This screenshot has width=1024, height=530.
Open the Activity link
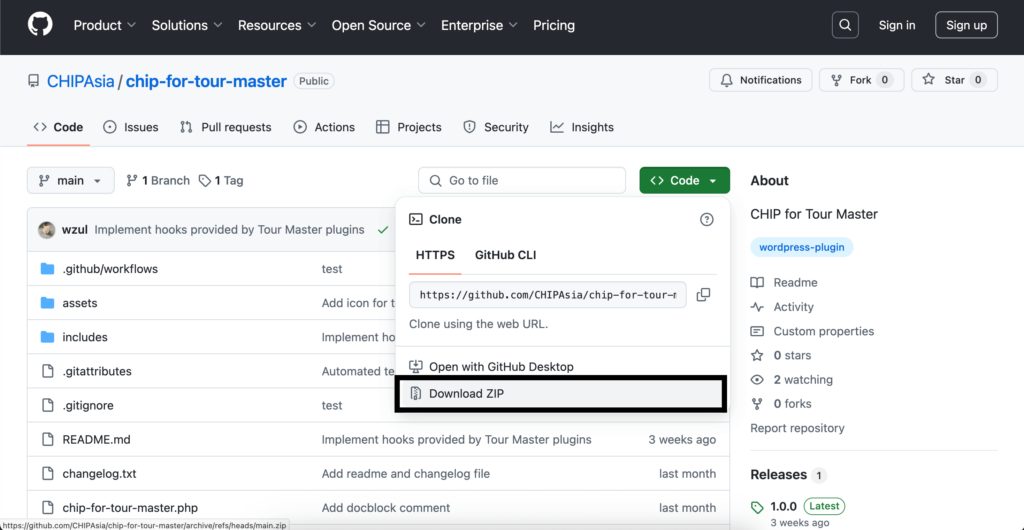pos(782,307)
